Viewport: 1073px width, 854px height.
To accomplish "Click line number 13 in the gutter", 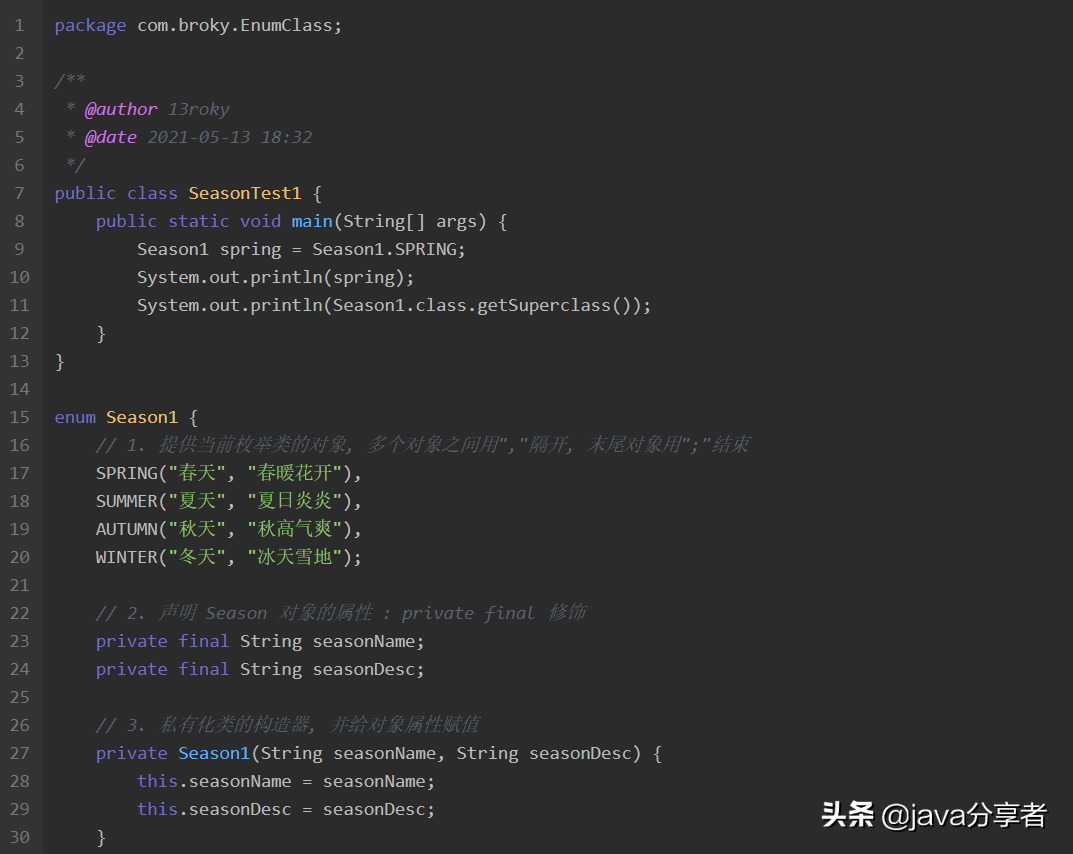I will (x=19, y=361).
